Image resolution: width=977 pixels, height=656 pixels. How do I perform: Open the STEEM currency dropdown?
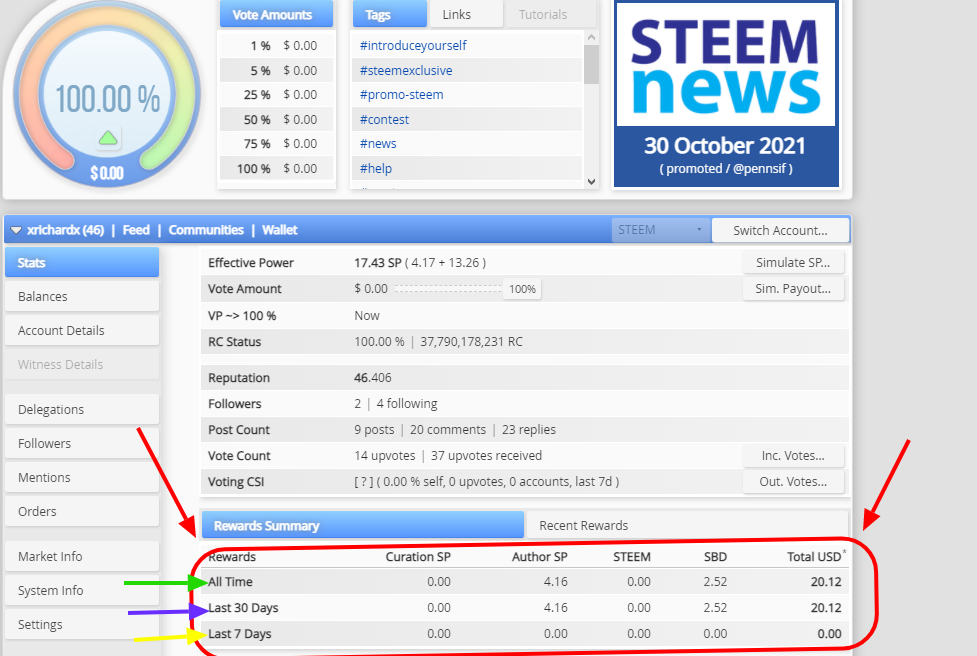point(660,230)
